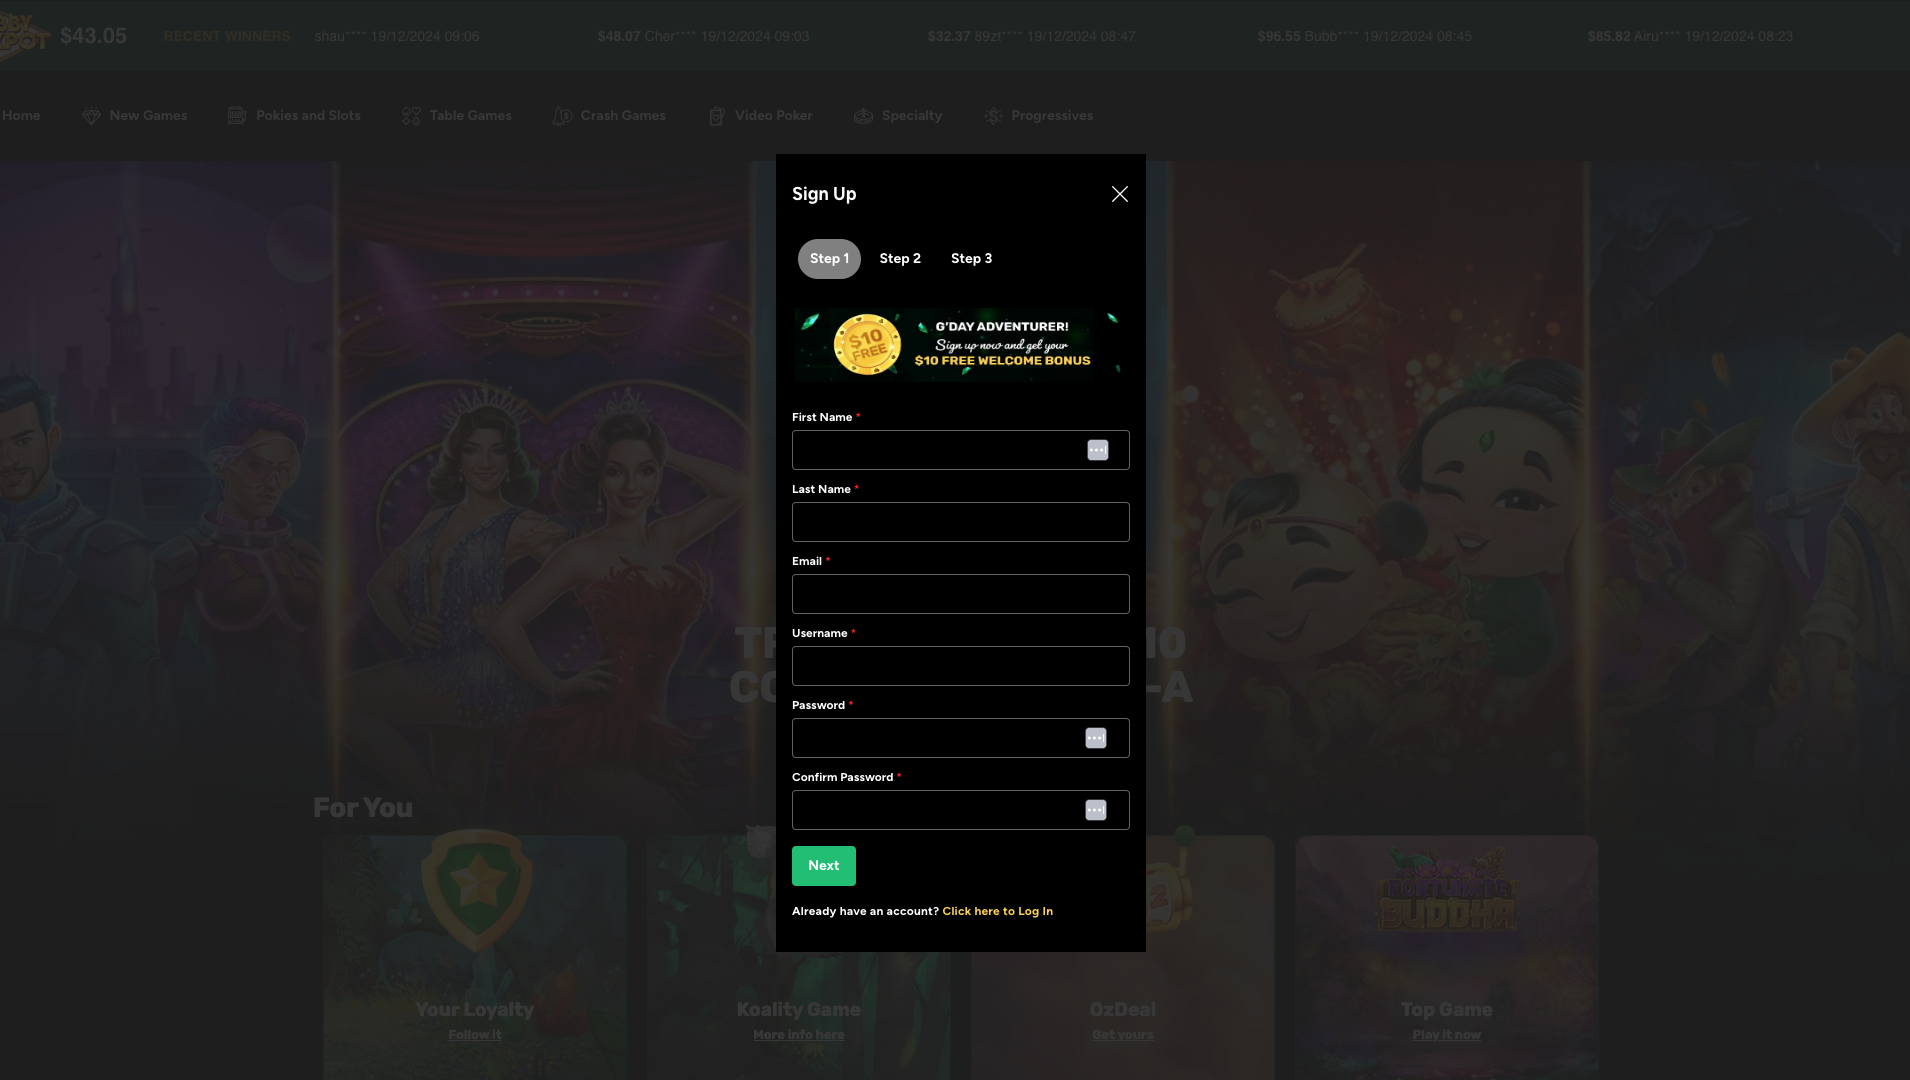The width and height of the screenshot is (1910, 1080).
Task: Open the Specialty menu item
Action: pyautogui.click(x=911, y=116)
